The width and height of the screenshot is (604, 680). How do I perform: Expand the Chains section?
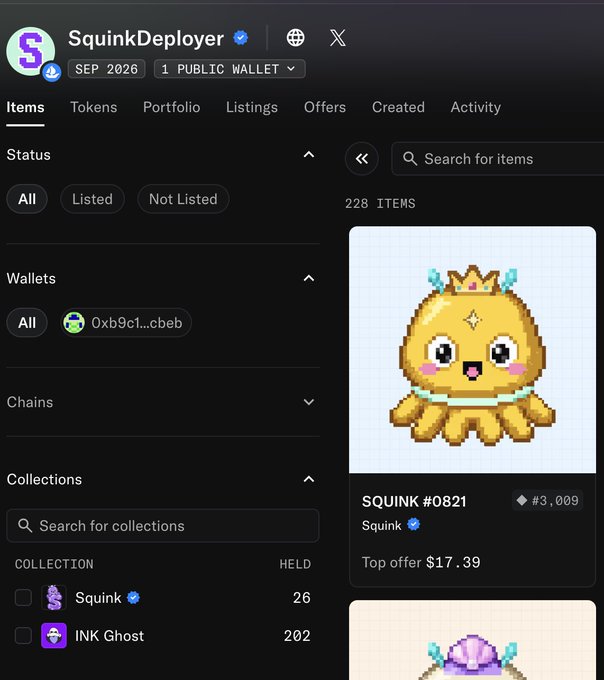point(309,402)
